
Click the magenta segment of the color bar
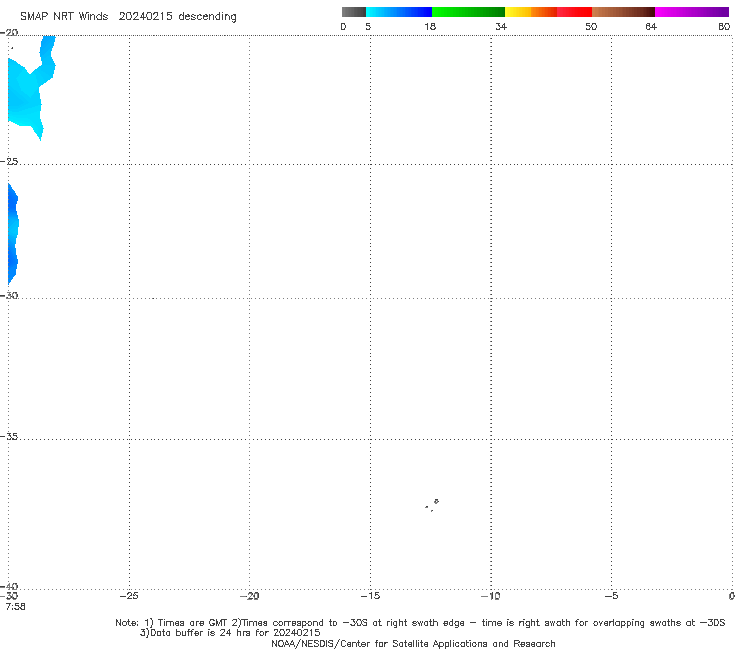(691, 12)
